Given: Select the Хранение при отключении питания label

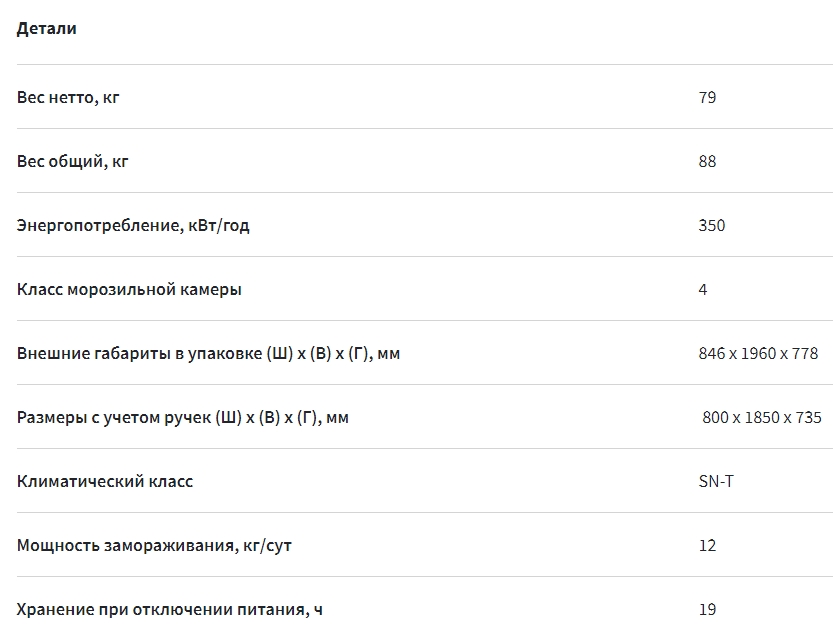Looking at the screenshot, I should (170, 609).
